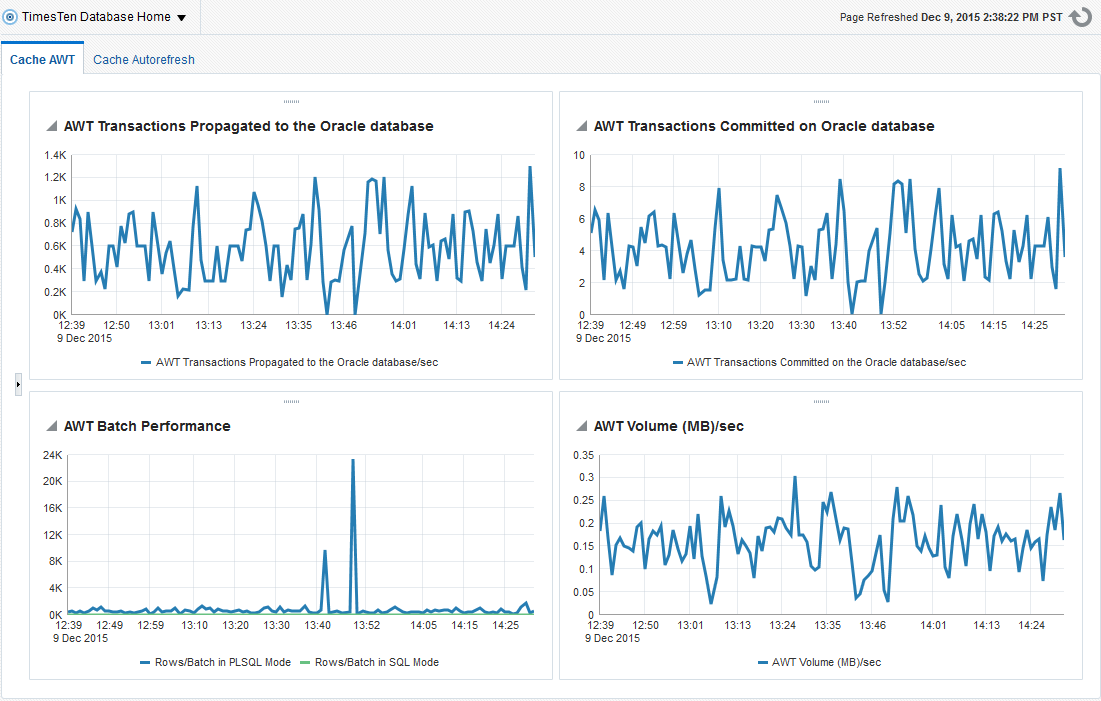The image size is (1101, 701).
Task: Click the AWT Batch Performance panel drag handle
Action: (x=291, y=401)
